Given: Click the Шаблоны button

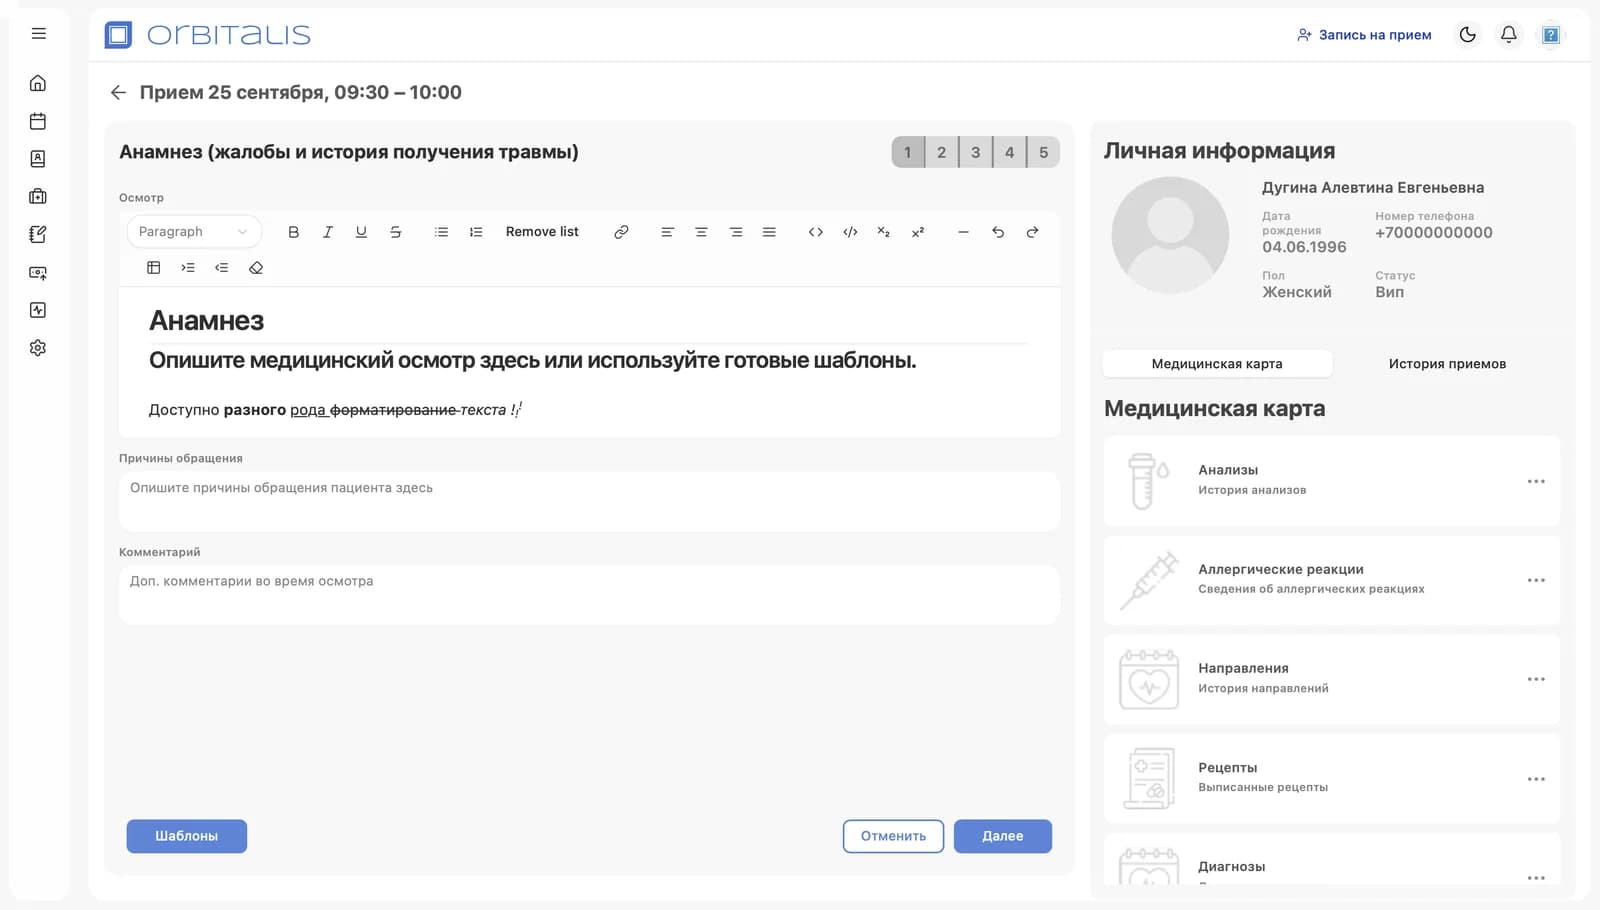Looking at the screenshot, I should pos(187,836).
